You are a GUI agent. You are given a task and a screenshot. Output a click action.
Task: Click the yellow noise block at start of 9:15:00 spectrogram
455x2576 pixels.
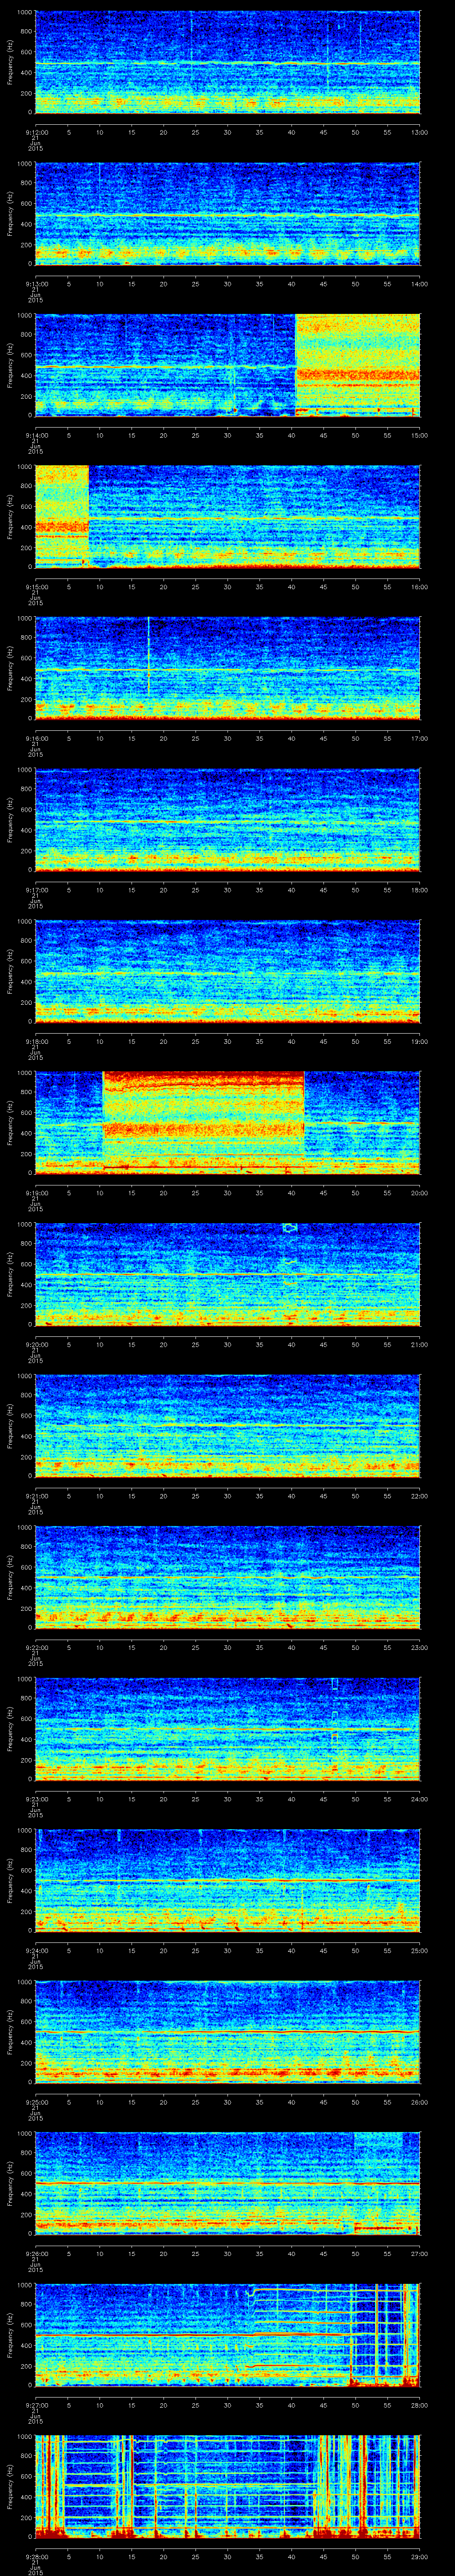point(62,516)
